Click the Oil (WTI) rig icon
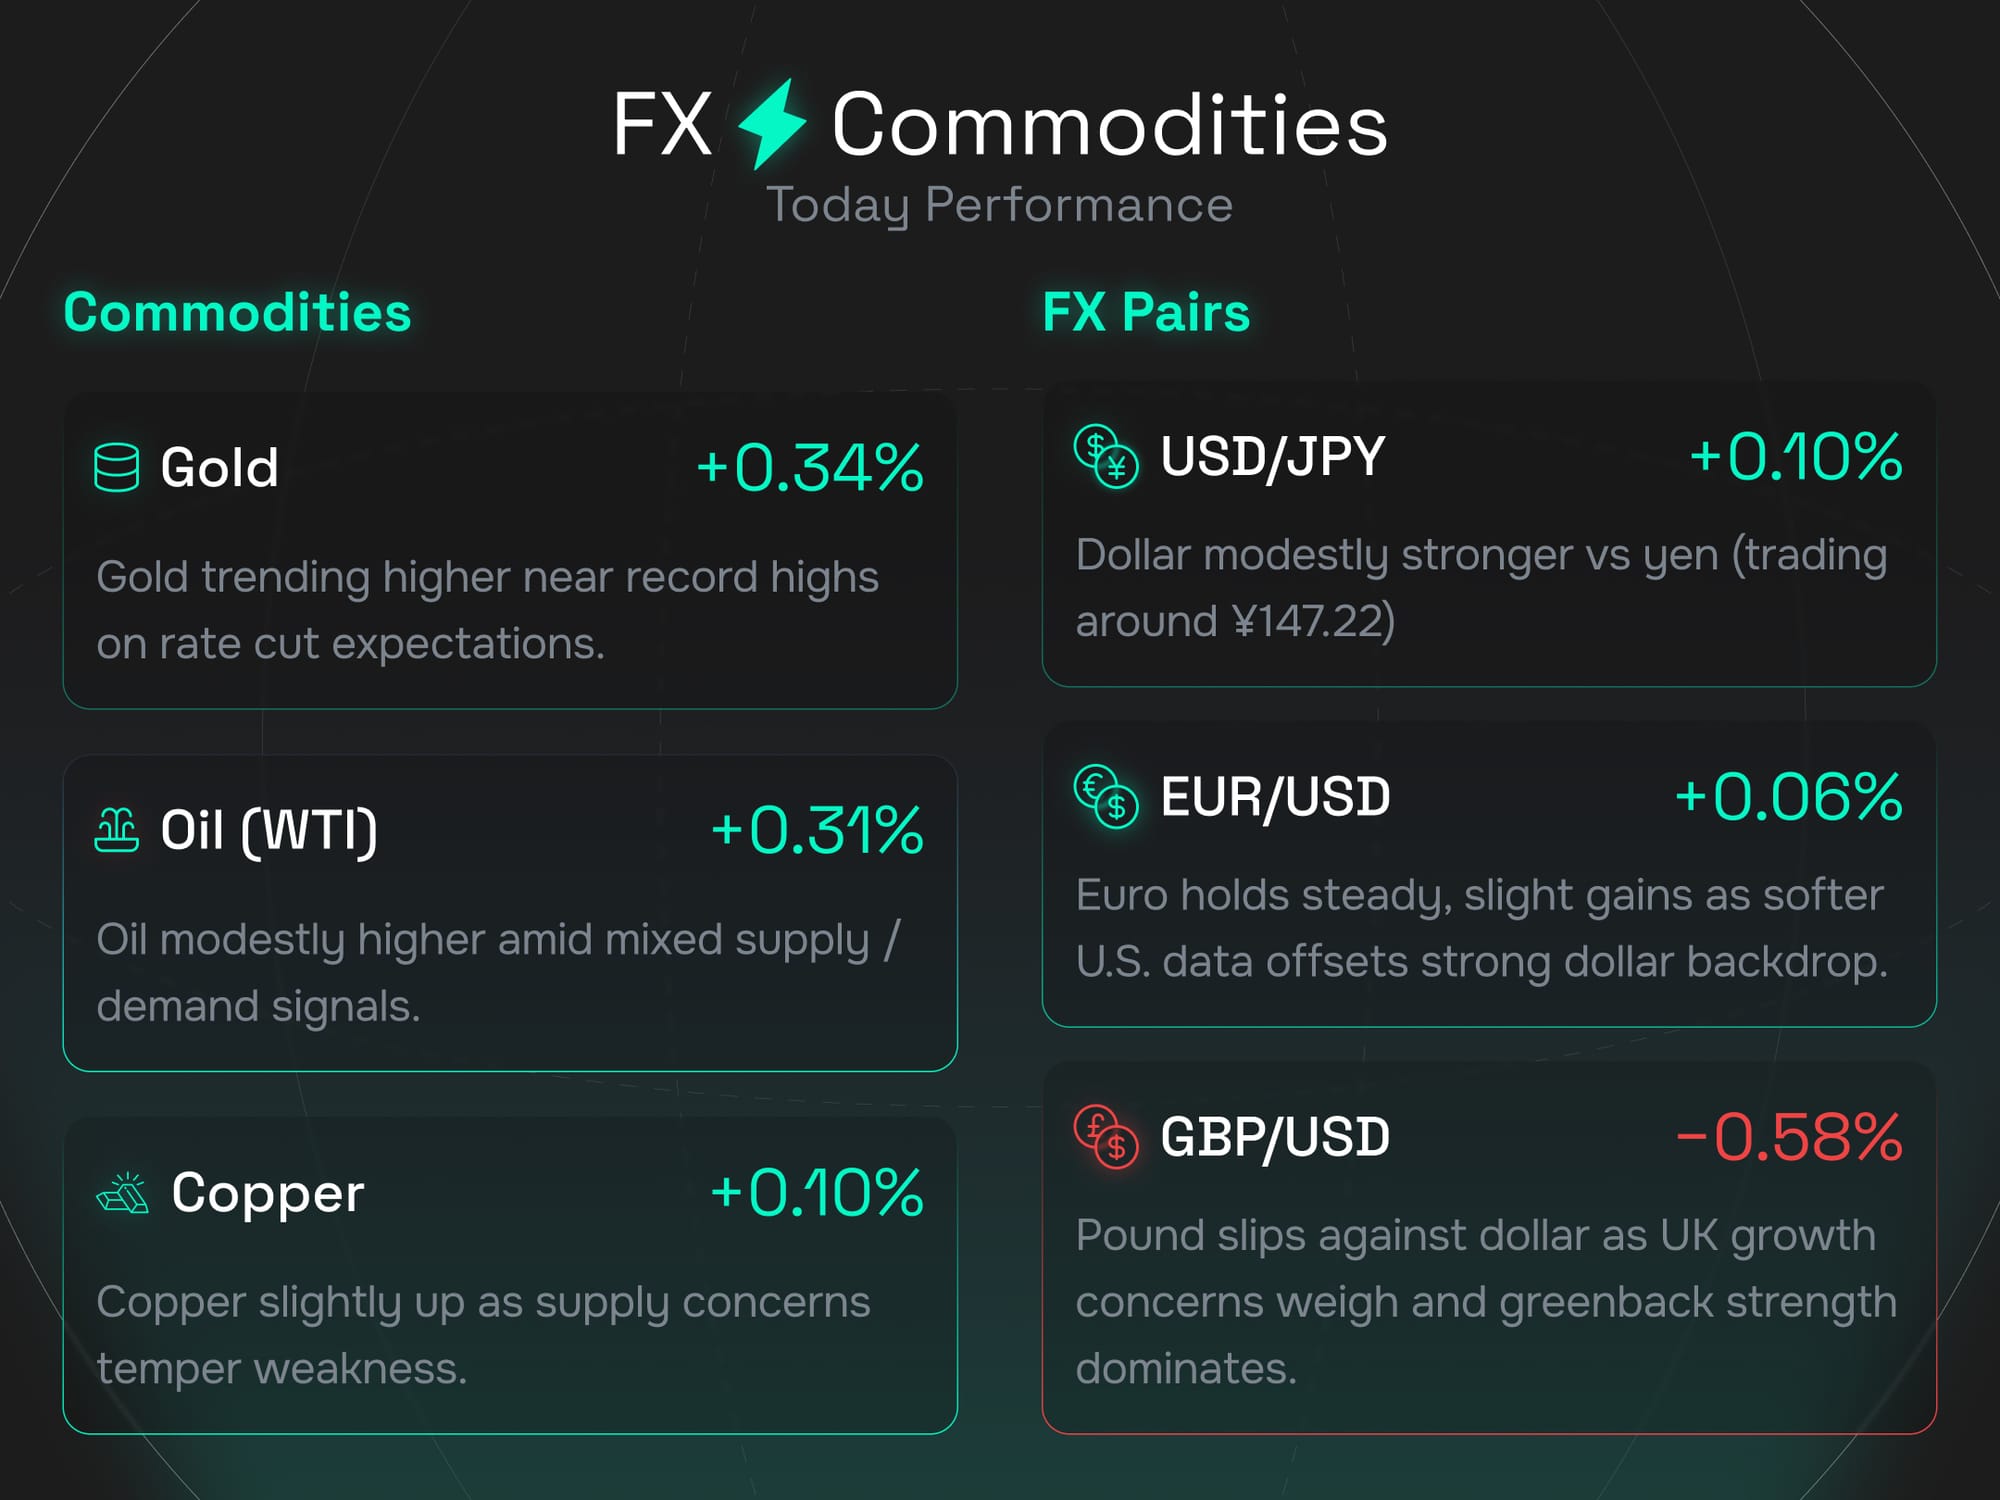The image size is (2000, 1500). click(x=116, y=830)
